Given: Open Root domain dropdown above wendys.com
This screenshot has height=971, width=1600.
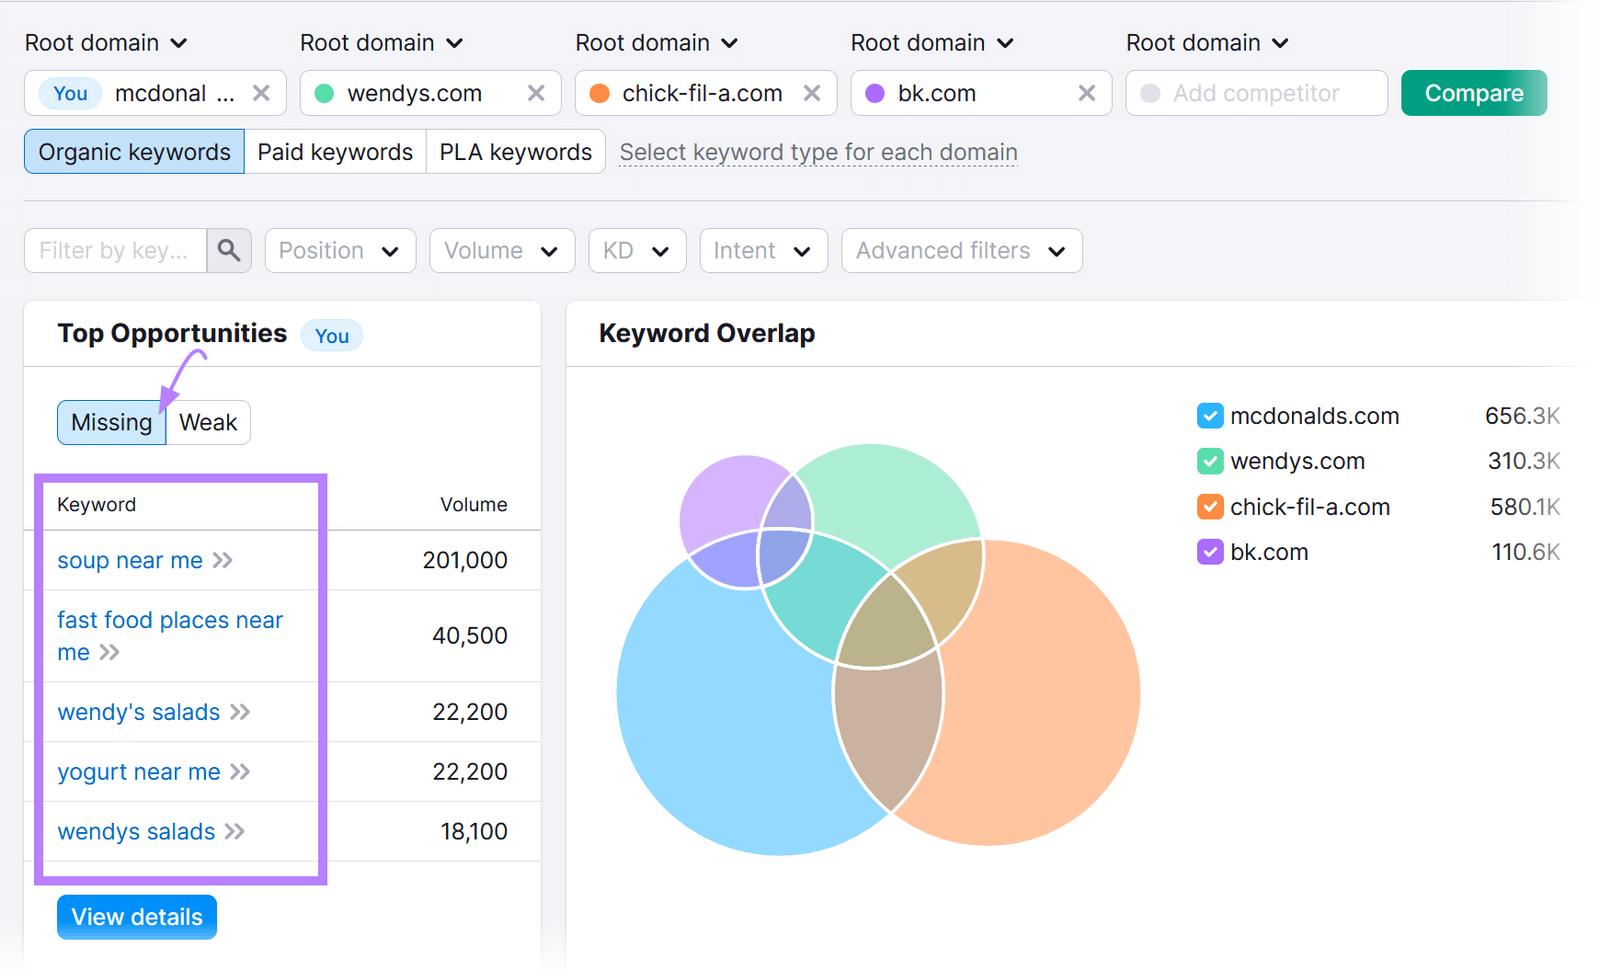Looking at the screenshot, I should pos(381,43).
